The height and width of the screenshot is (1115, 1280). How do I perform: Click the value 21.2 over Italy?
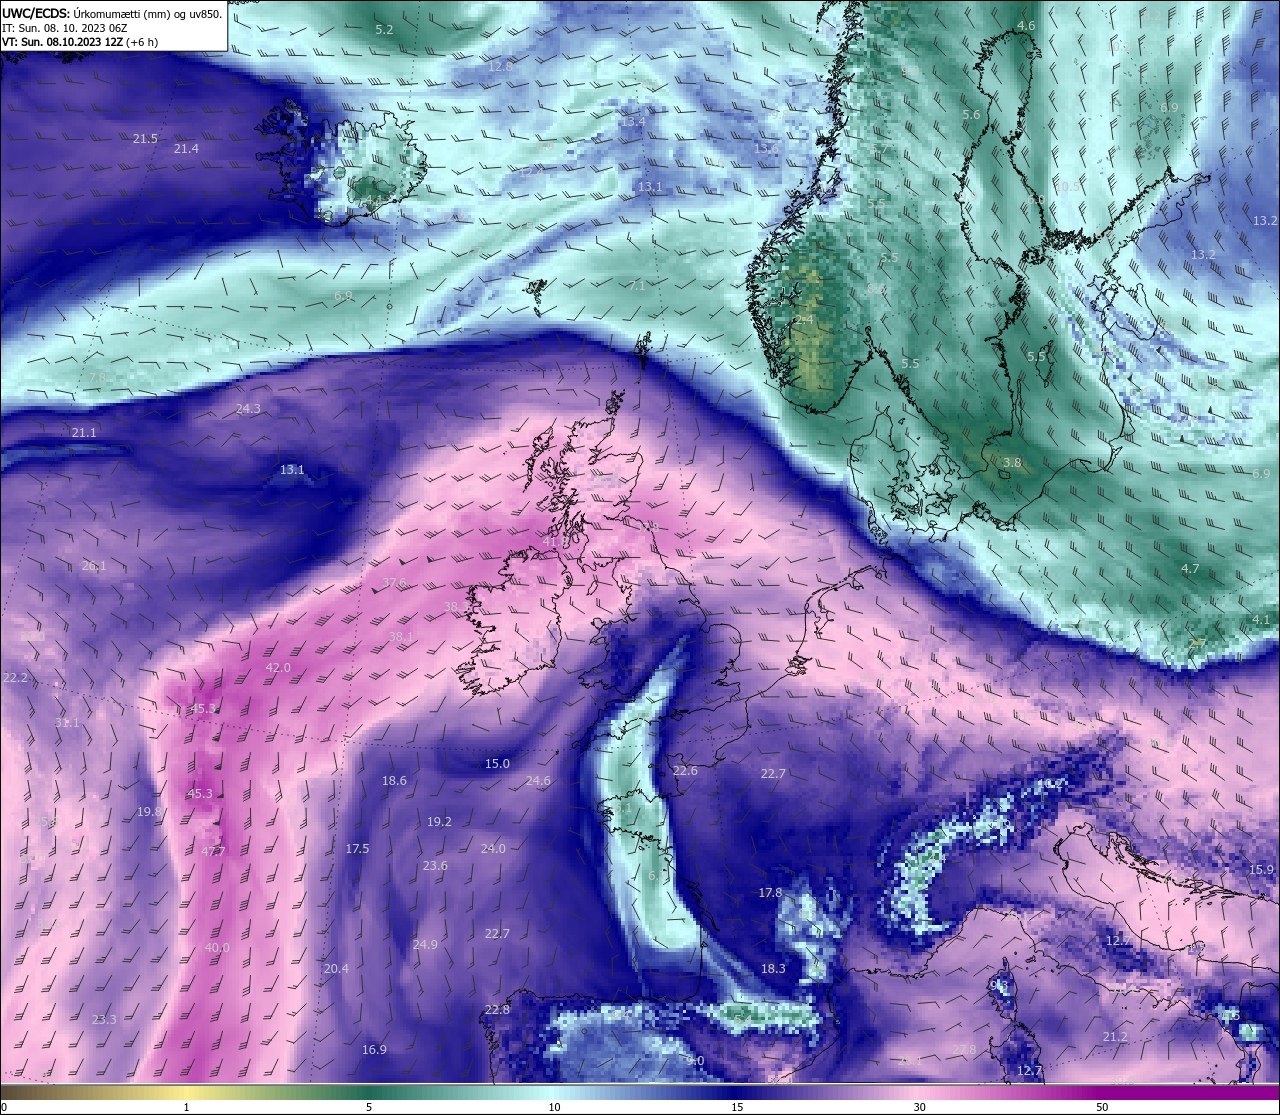tap(1115, 1037)
